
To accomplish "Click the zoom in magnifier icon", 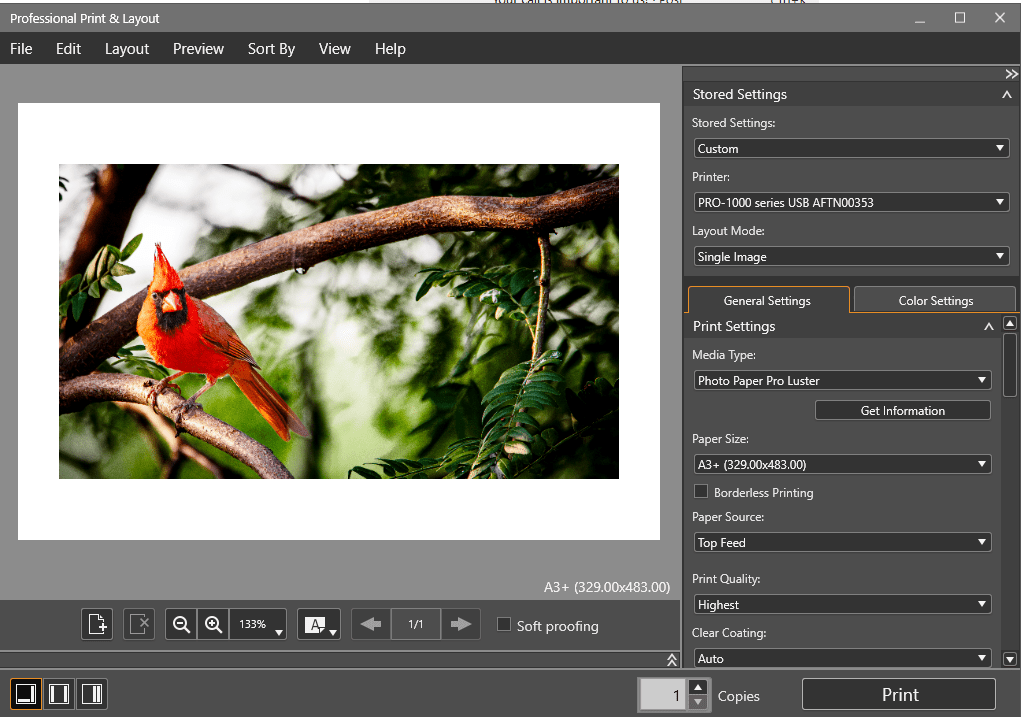I will [x=213, y=624].
